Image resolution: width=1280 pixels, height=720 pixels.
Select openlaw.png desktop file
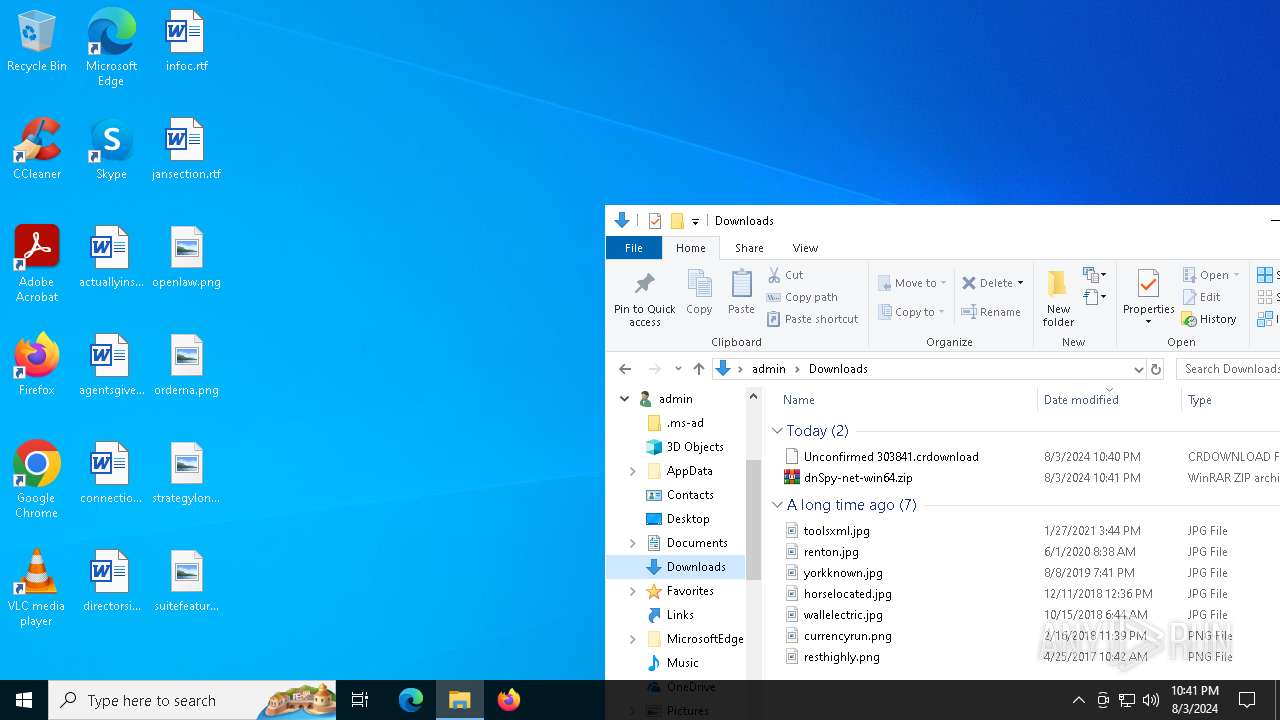coord(186,257)
